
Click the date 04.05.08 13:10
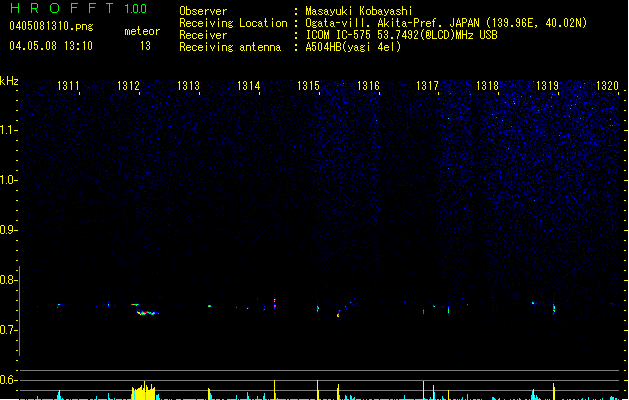[x=51, y=46]
